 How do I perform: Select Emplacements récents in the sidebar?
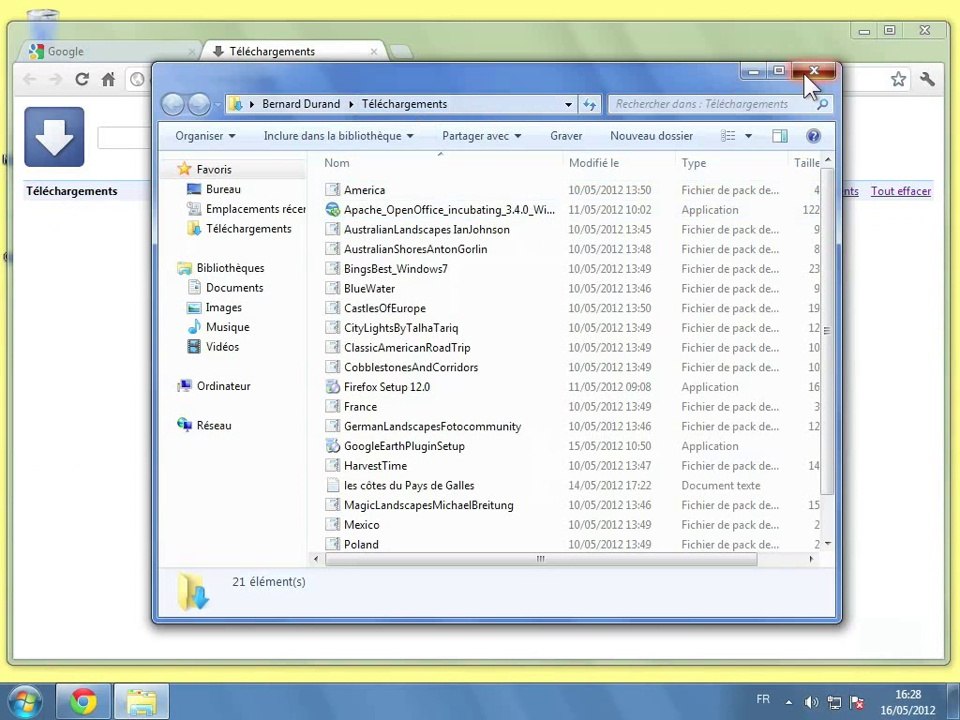pos(255,209)
